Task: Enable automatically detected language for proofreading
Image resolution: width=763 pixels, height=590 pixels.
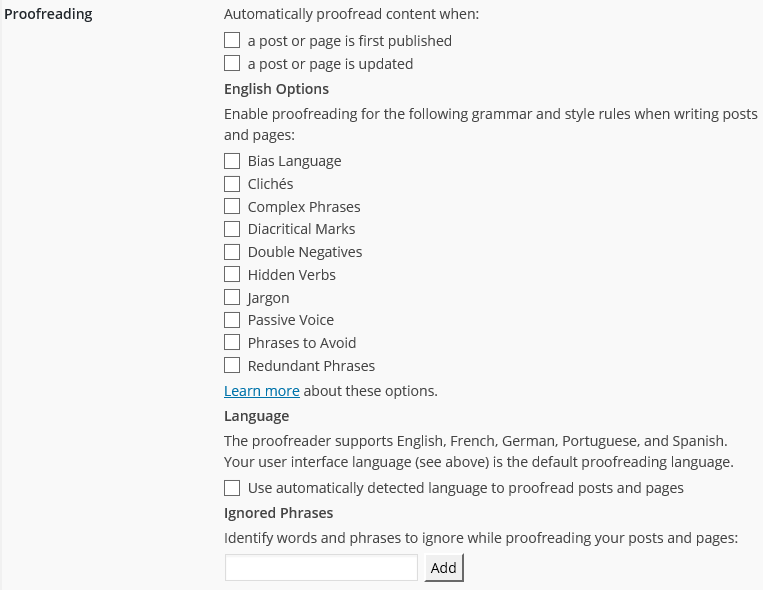Action: tap(232, 488)
